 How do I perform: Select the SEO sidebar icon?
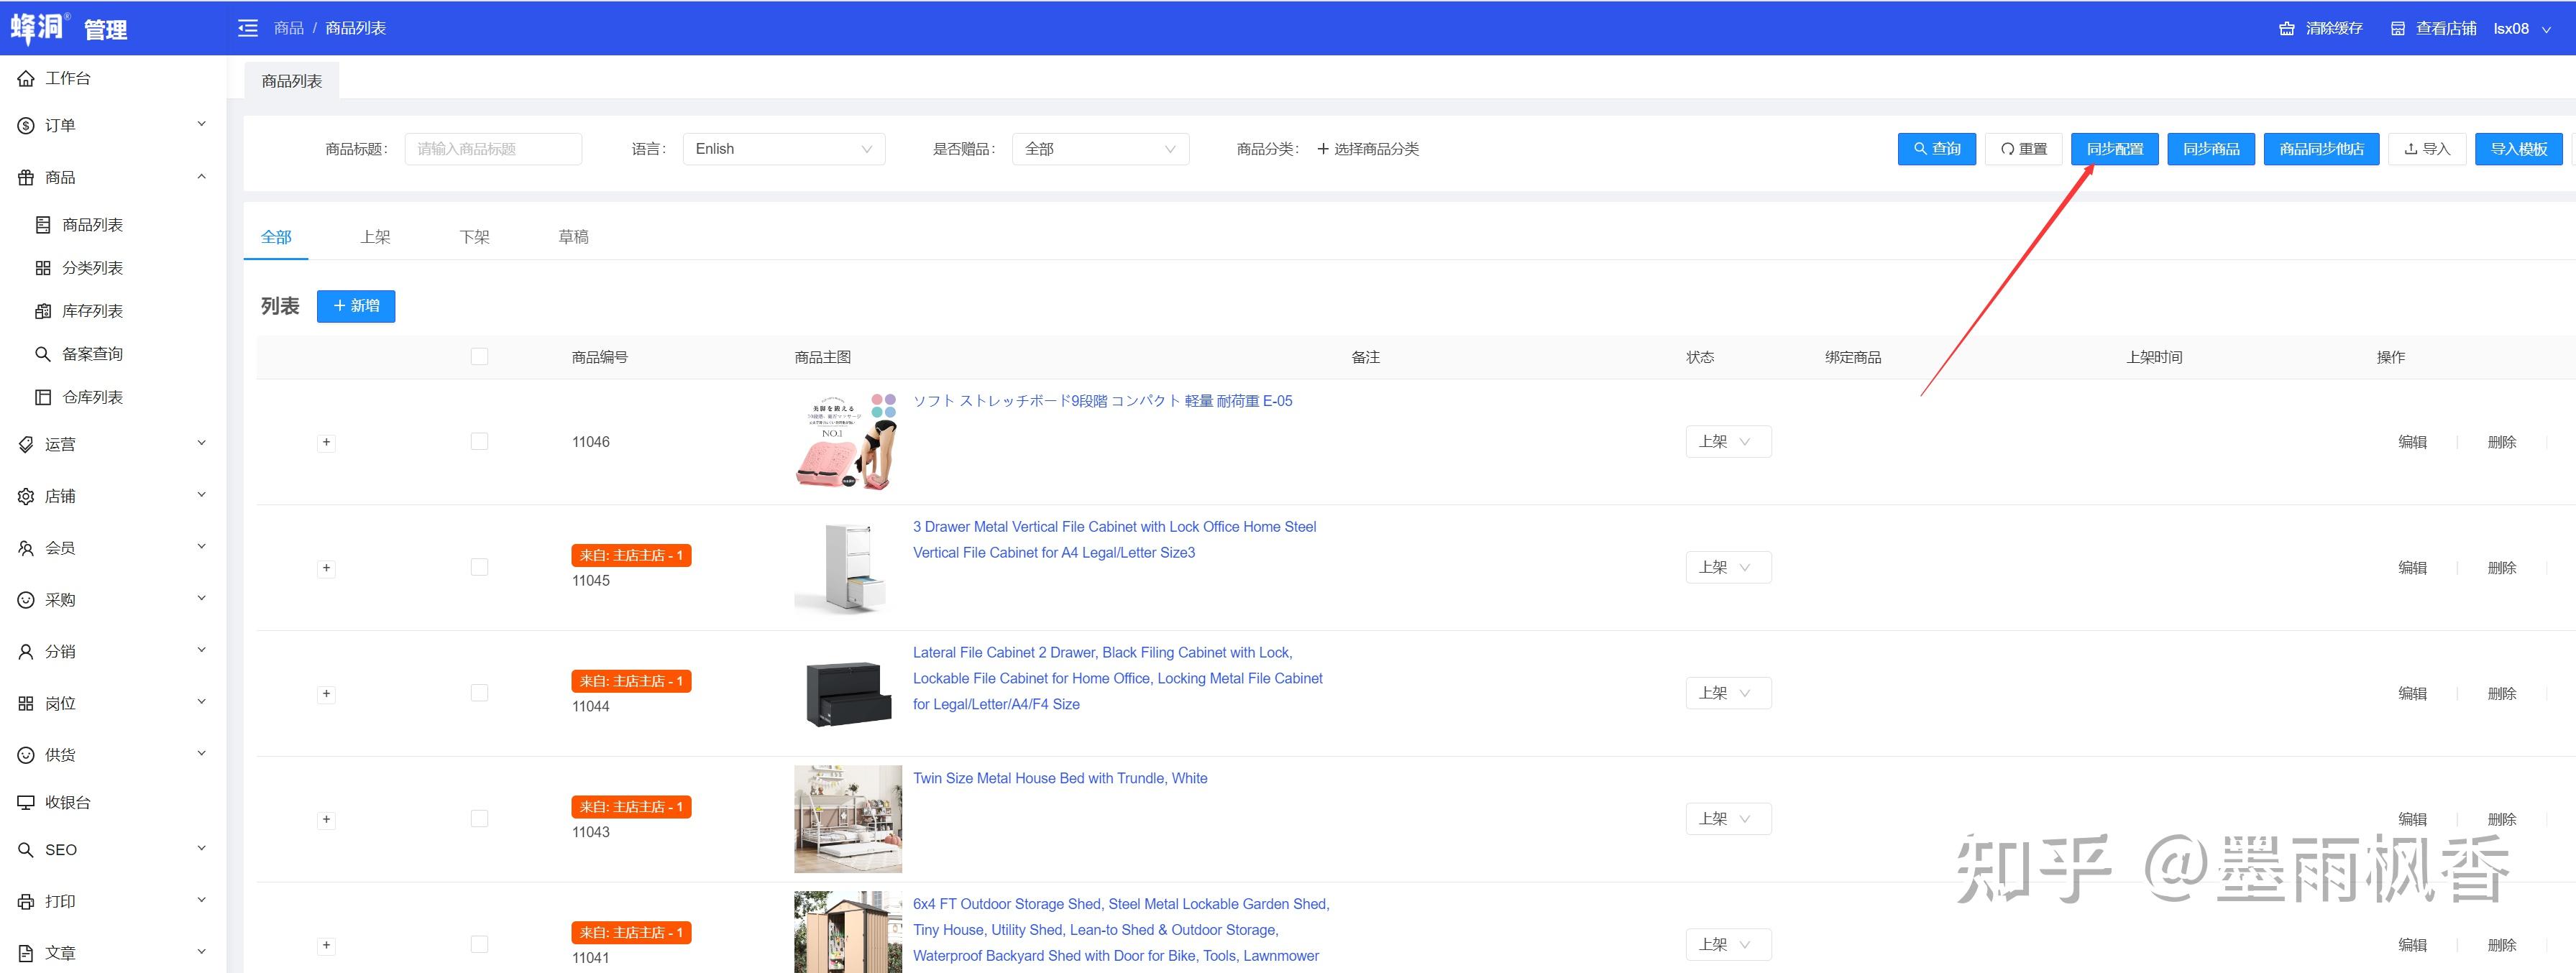tap(26, 849)
